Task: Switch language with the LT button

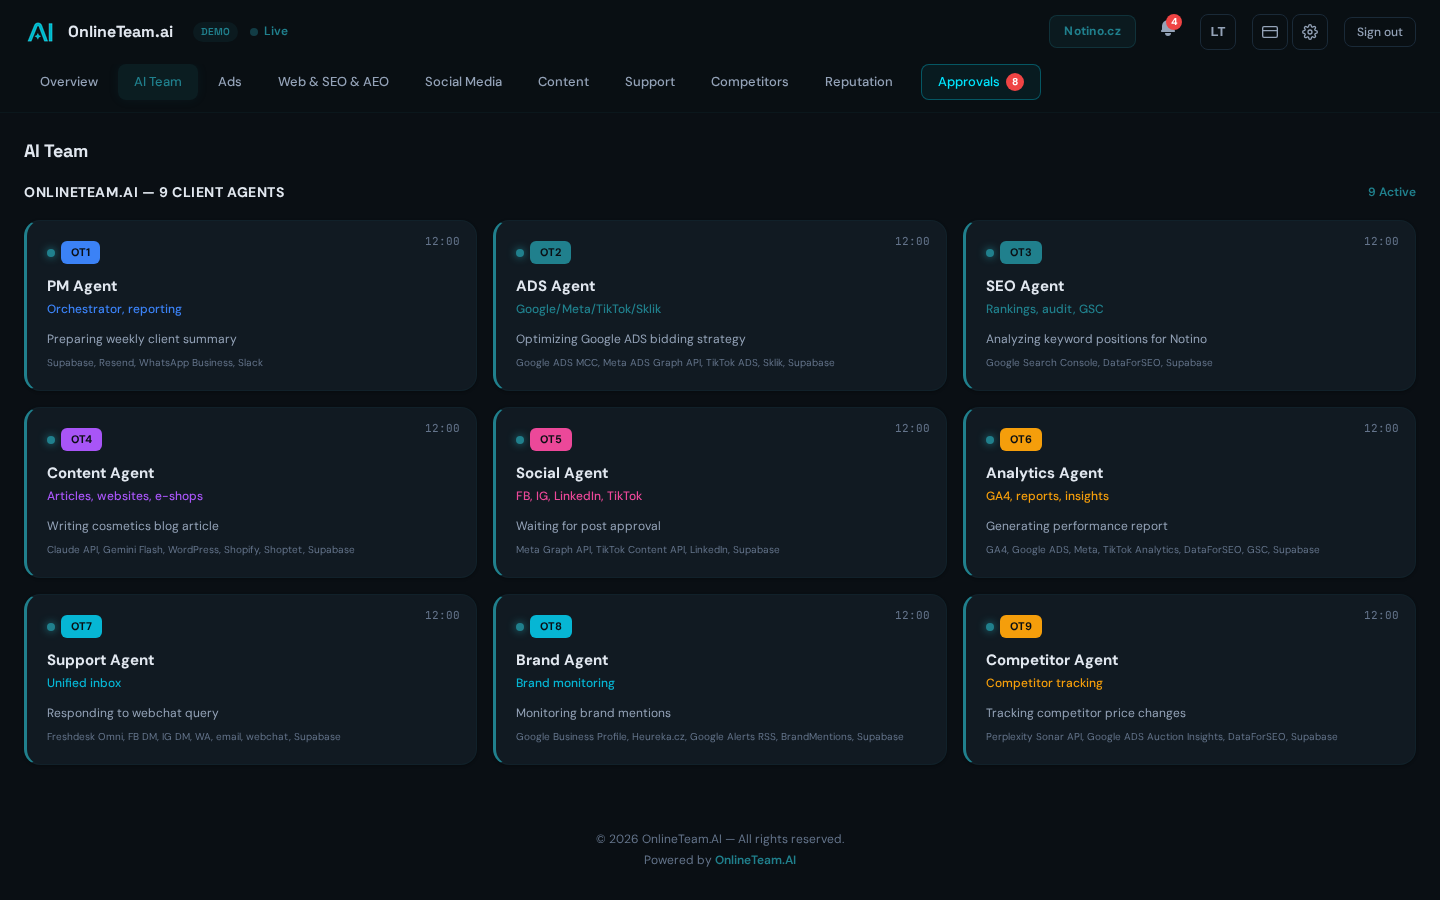Action: 1218,32
